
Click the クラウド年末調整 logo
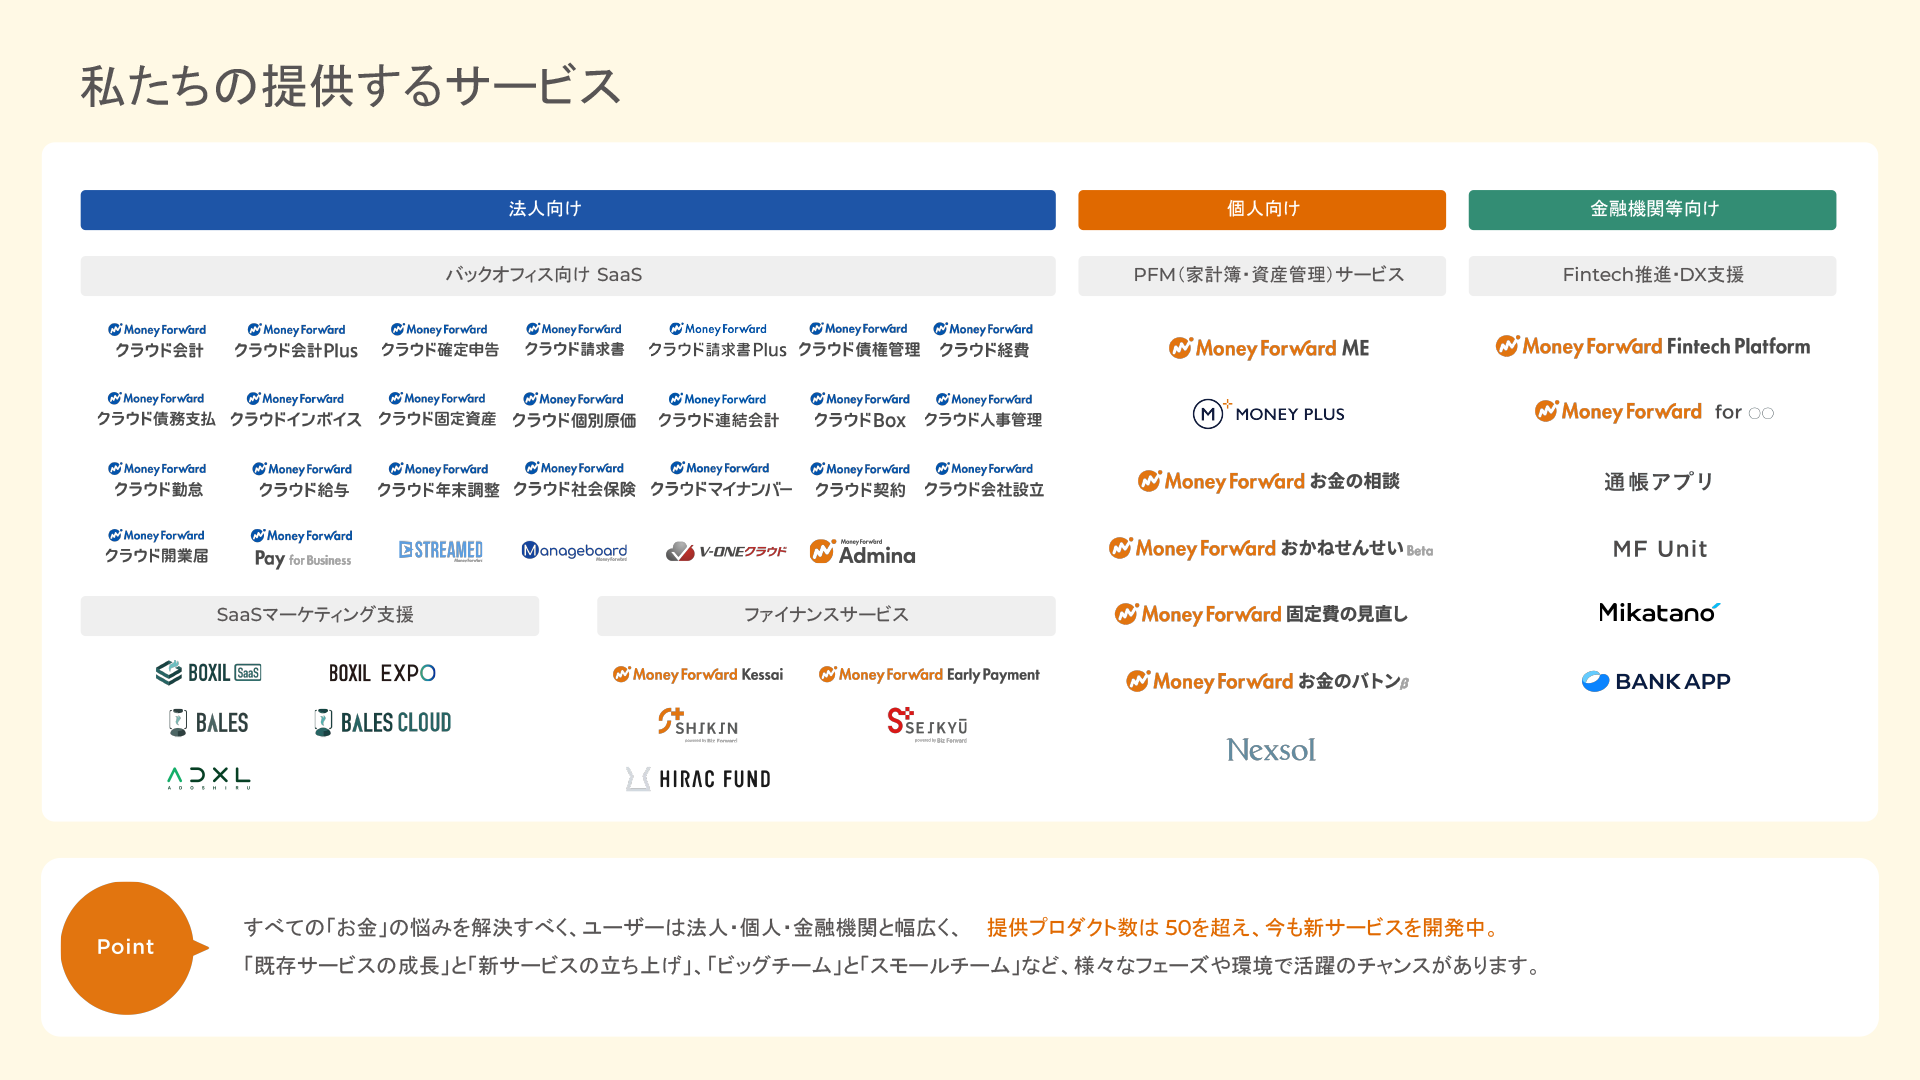[438, 480]
